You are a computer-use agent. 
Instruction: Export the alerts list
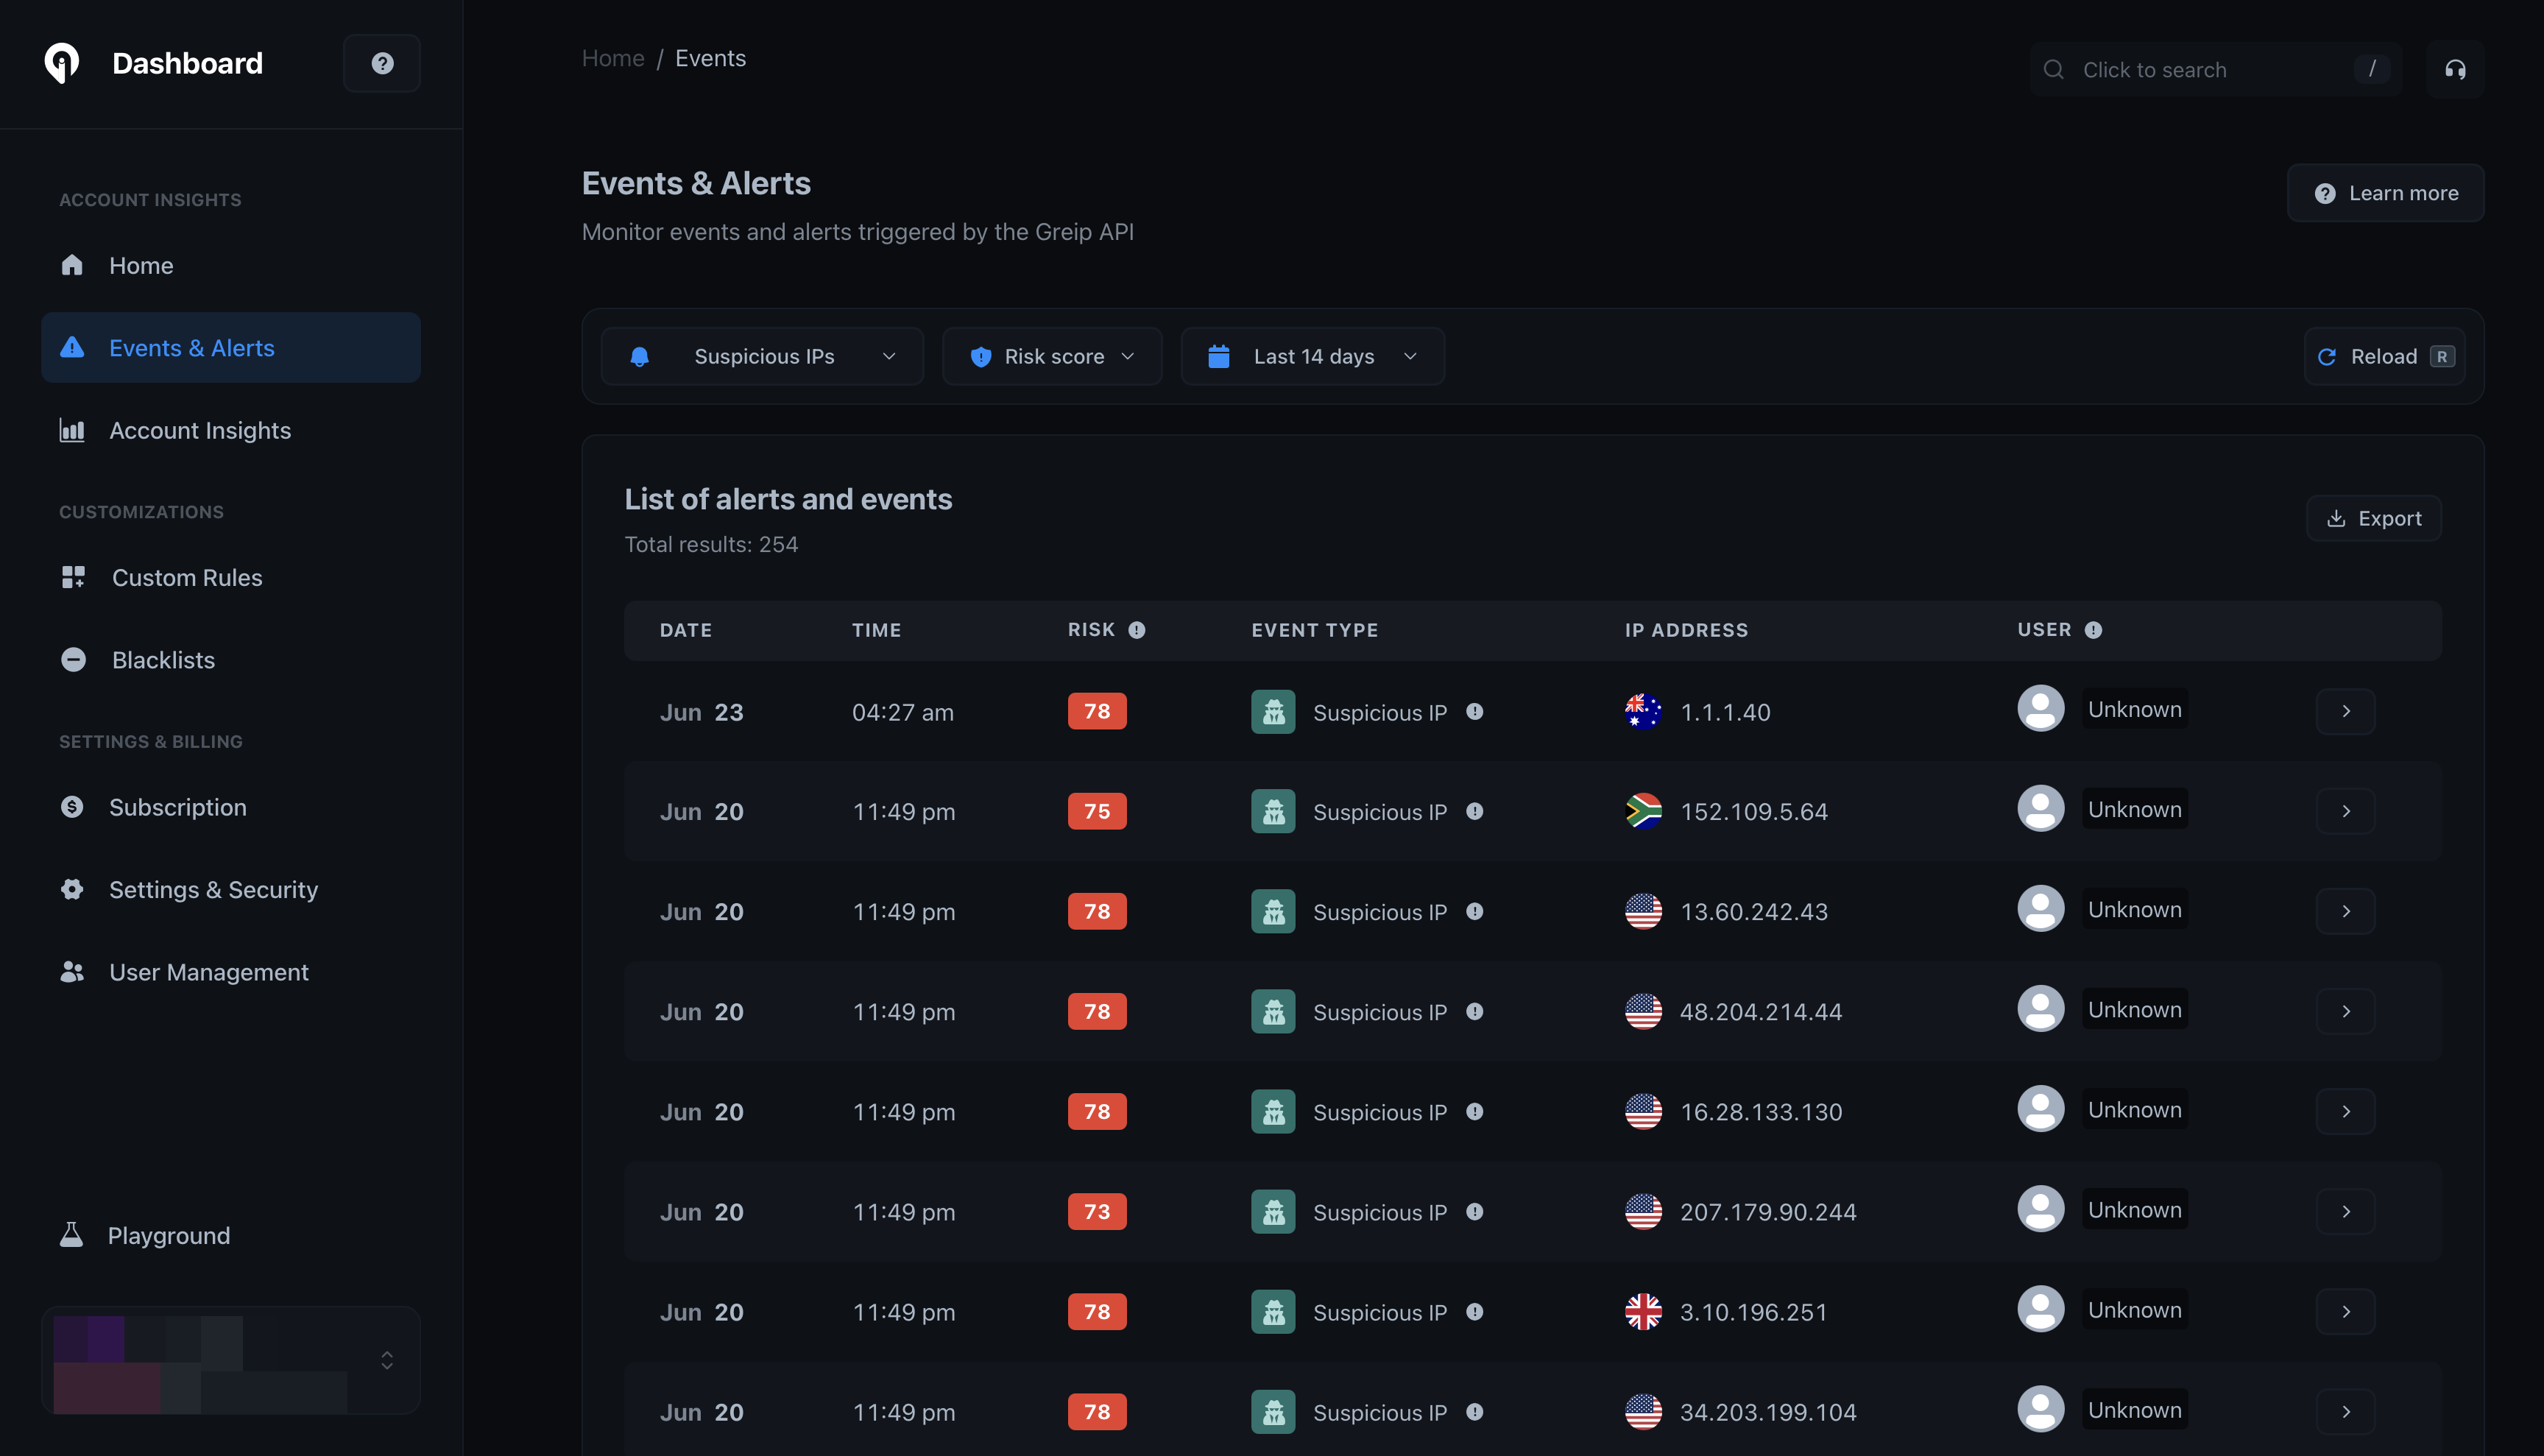pos(2374,518)
